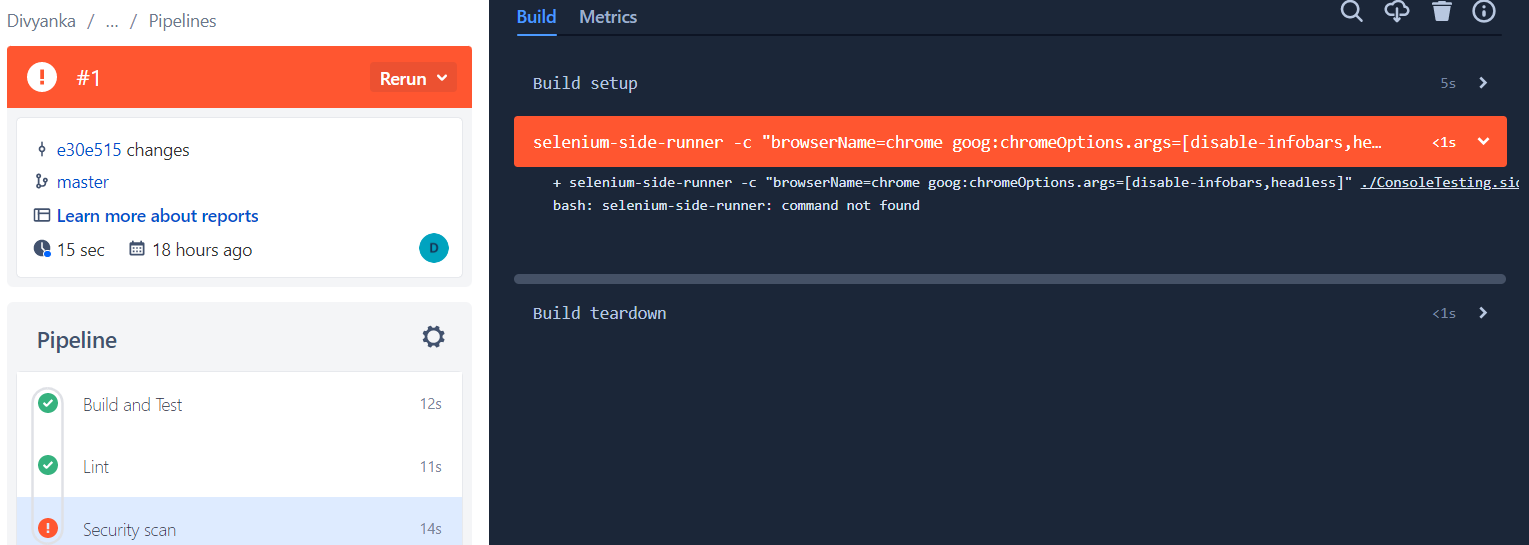Collapse the selenium-side-runner command section chevron
The width and height of the screenshot is (1529, 545).
[1483, 142]
